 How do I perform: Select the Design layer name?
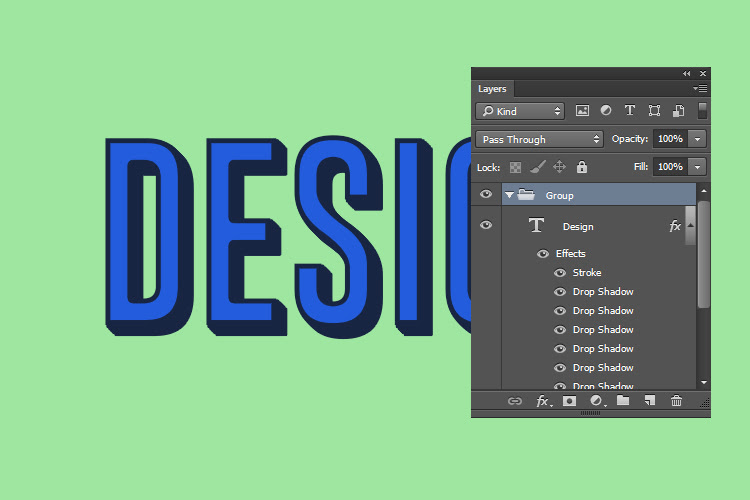click(x=578, y=226)
